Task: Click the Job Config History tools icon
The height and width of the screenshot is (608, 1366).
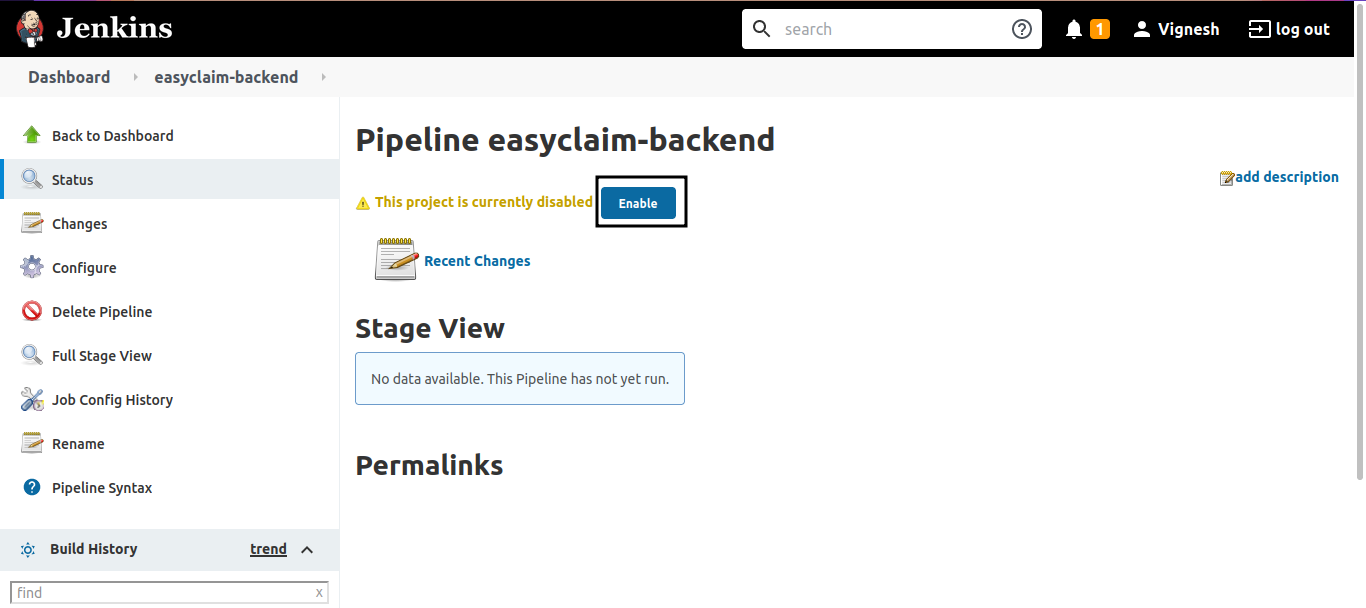Action: (32, 399)
